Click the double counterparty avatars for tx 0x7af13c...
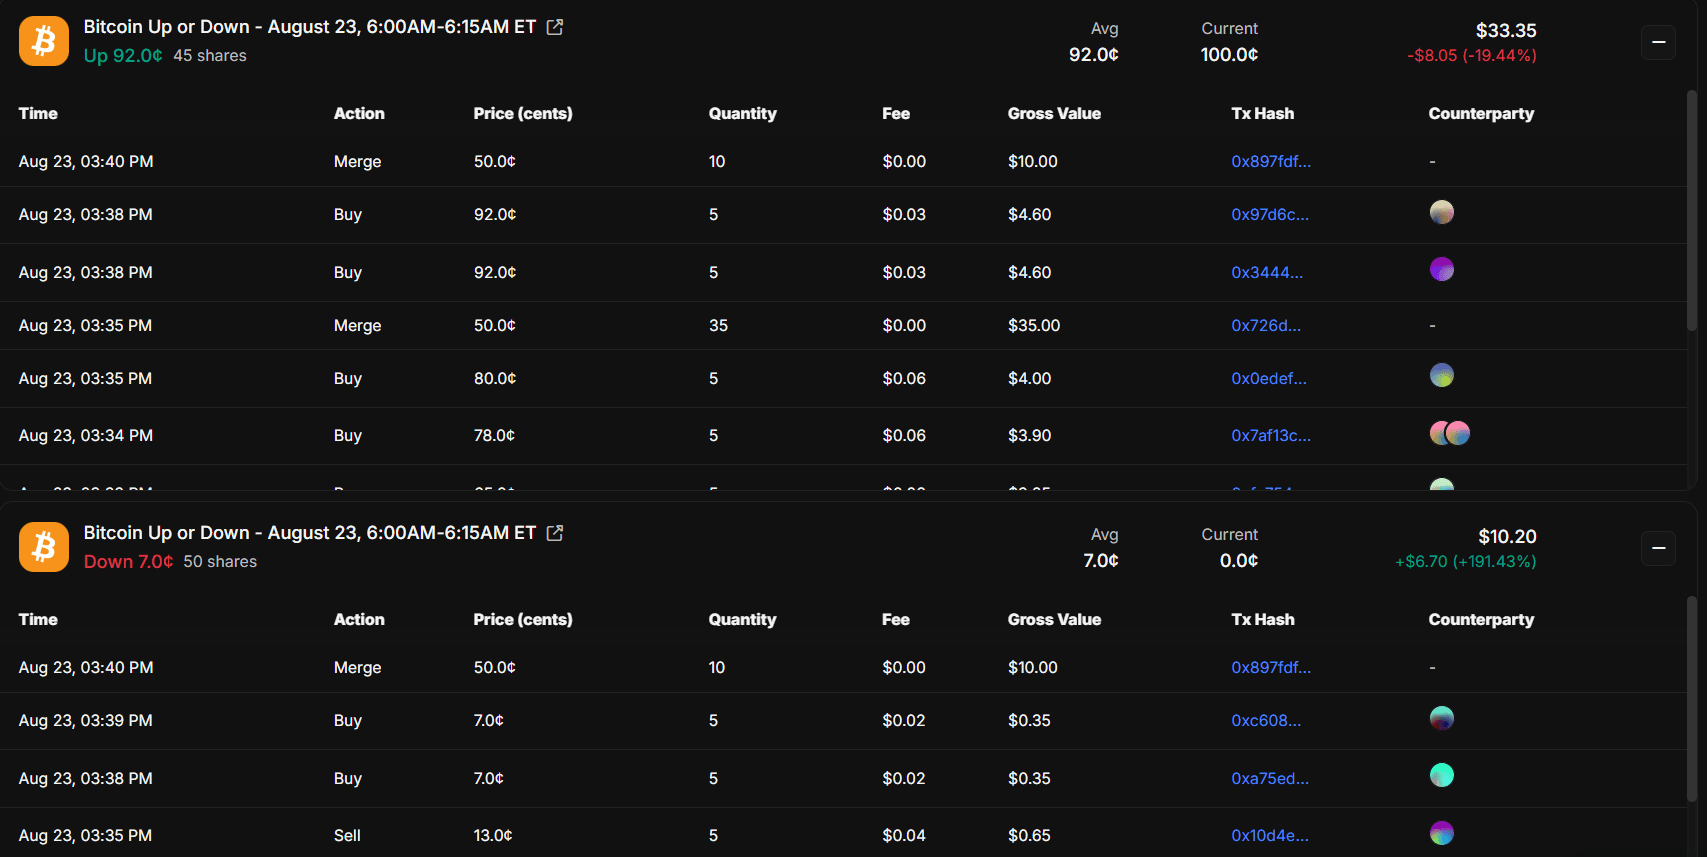Image resolution: width=1707 pixels, height=857 pixels. (x=1450, y=433)
